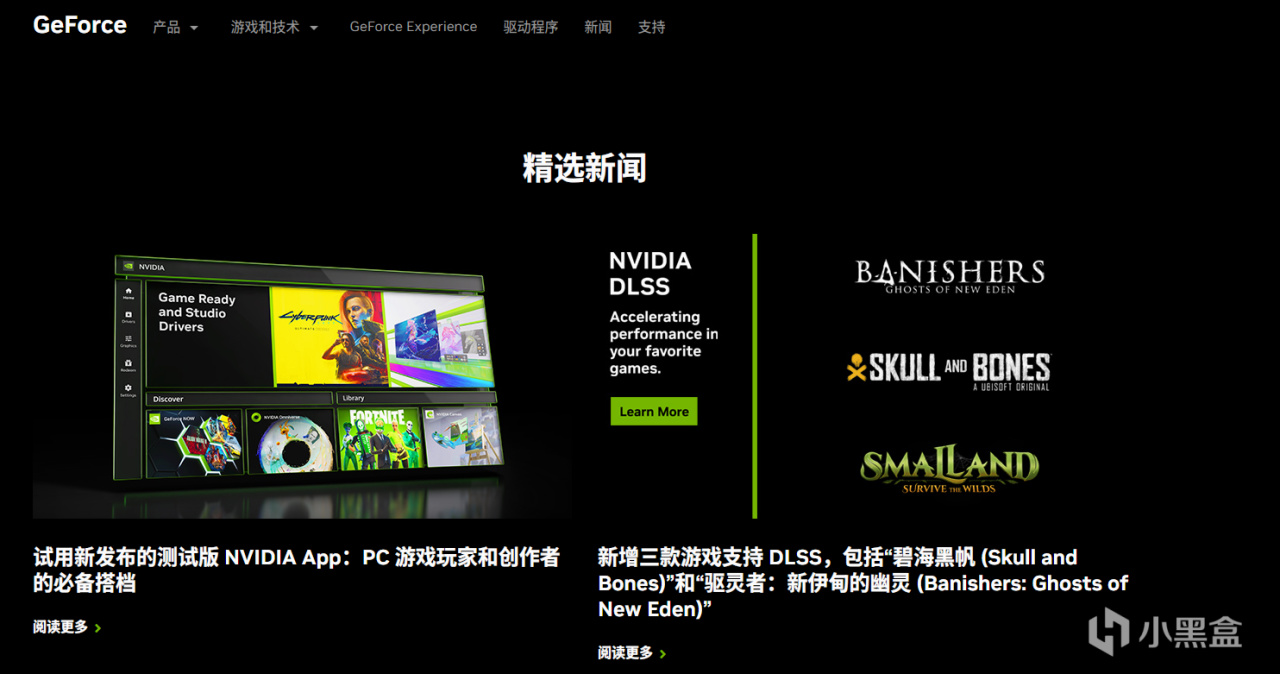Select the Home icon in the NVIDIA app sidebar
The height and width of the screenshot is (674, 1280).
point(128,290)
